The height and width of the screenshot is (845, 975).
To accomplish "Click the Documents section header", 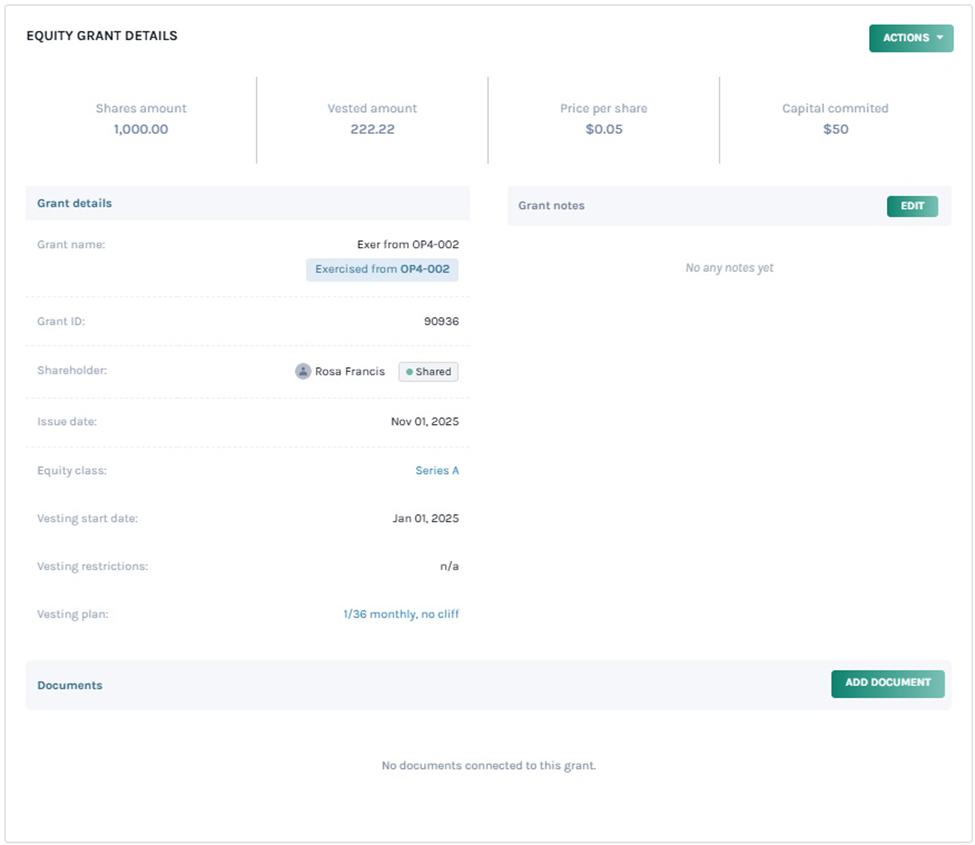I will [70, 685].
